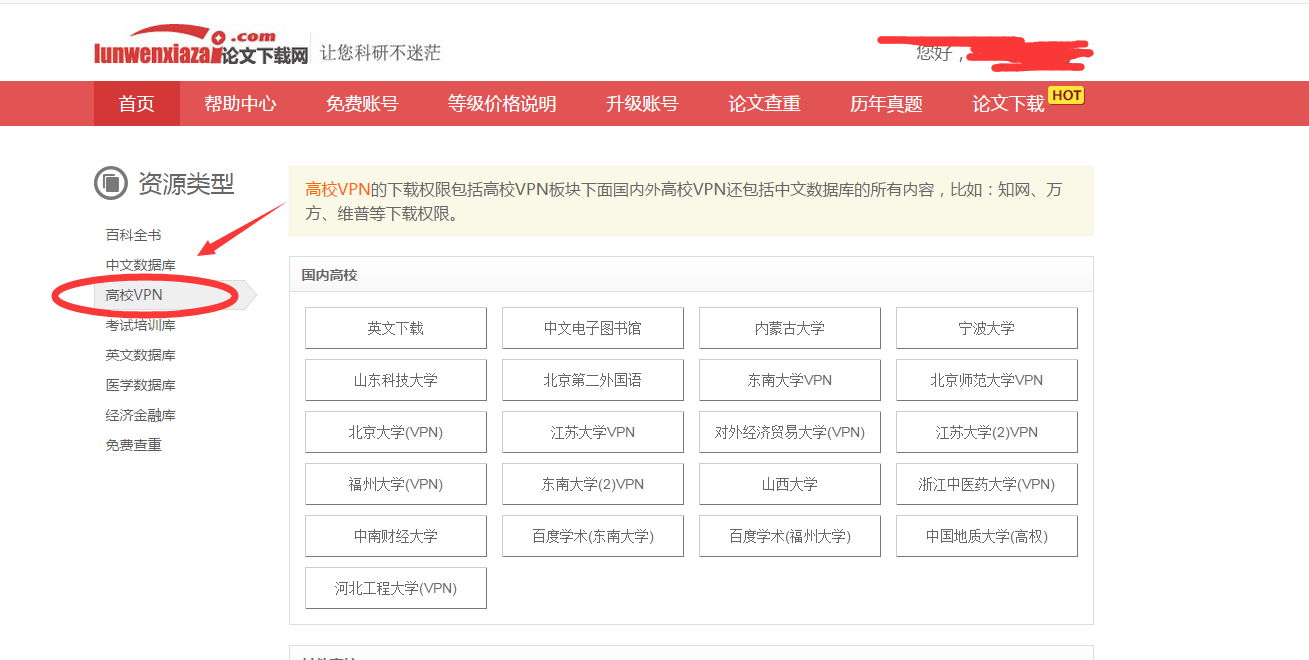Select 升级账号 in the top navigation

pyautogui.click(x=642, y=104)
